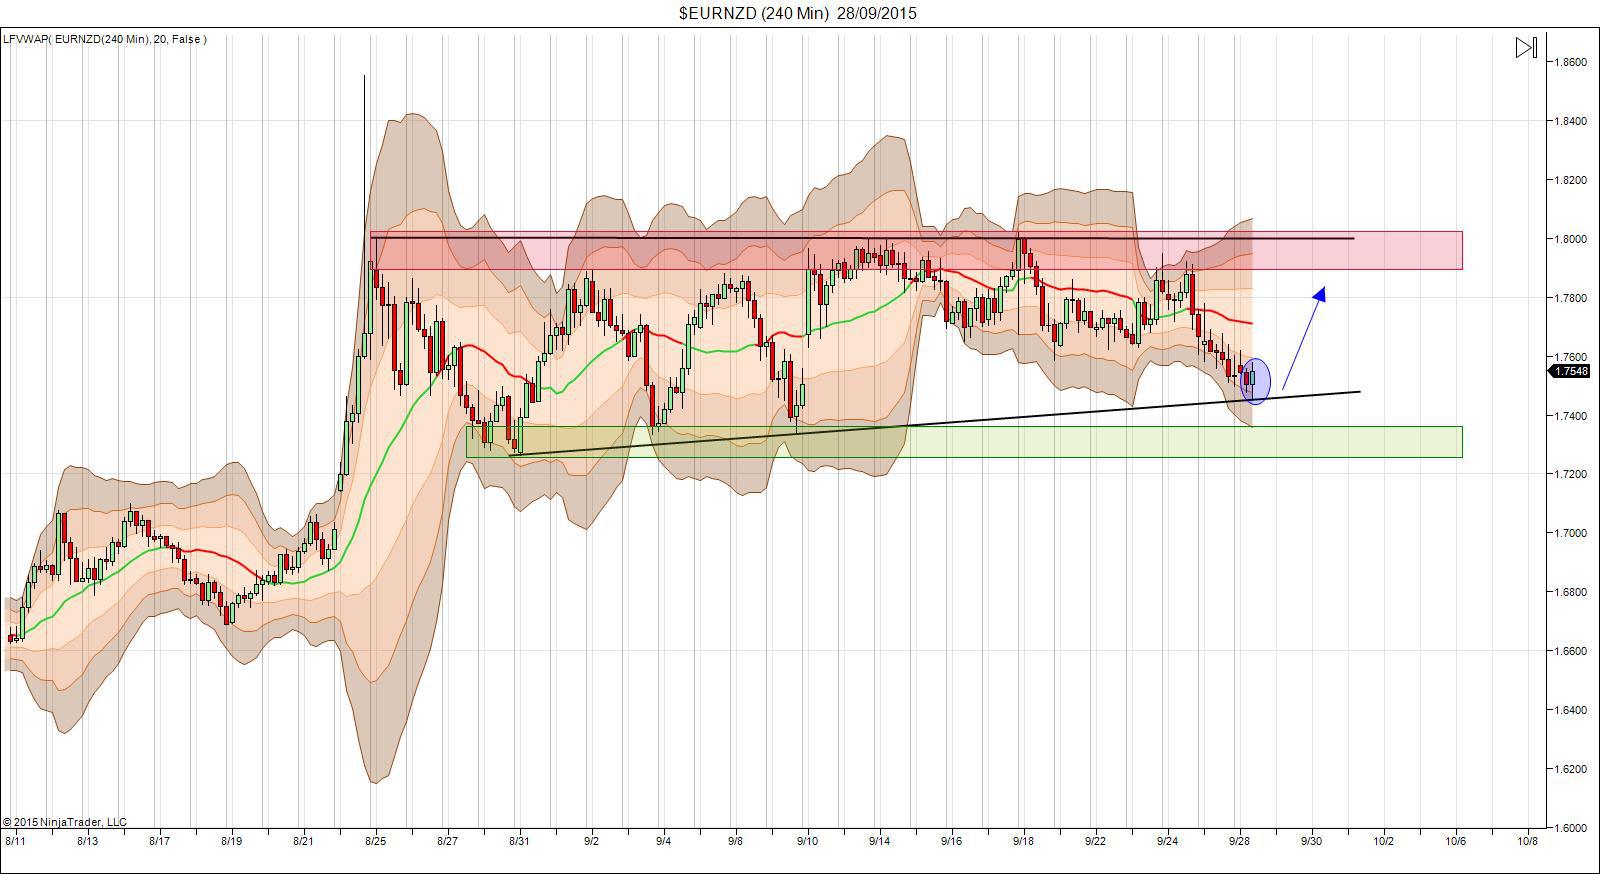Select the blue ellipse around latest candle

tap(1256, 381)
